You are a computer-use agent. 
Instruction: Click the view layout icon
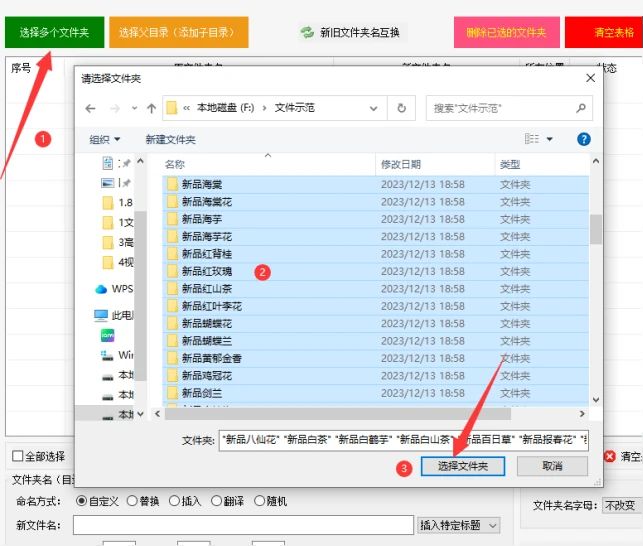point(532,139)
